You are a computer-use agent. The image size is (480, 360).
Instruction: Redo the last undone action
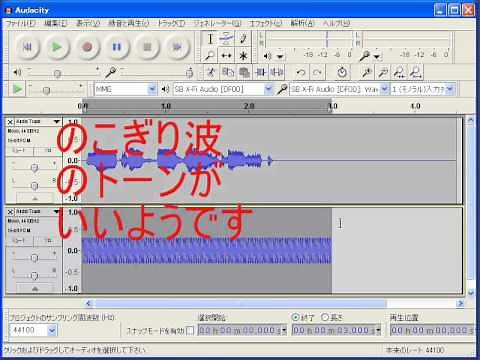tap(317, 72)
